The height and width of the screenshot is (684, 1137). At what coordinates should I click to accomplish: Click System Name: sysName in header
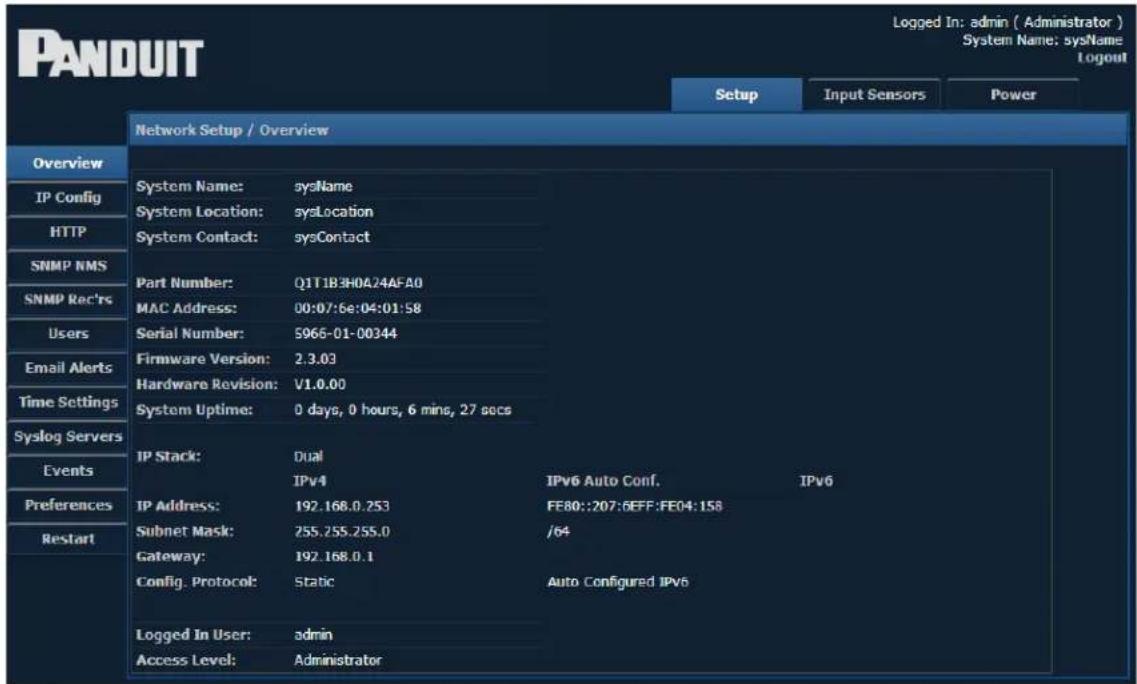(1043, 40)
